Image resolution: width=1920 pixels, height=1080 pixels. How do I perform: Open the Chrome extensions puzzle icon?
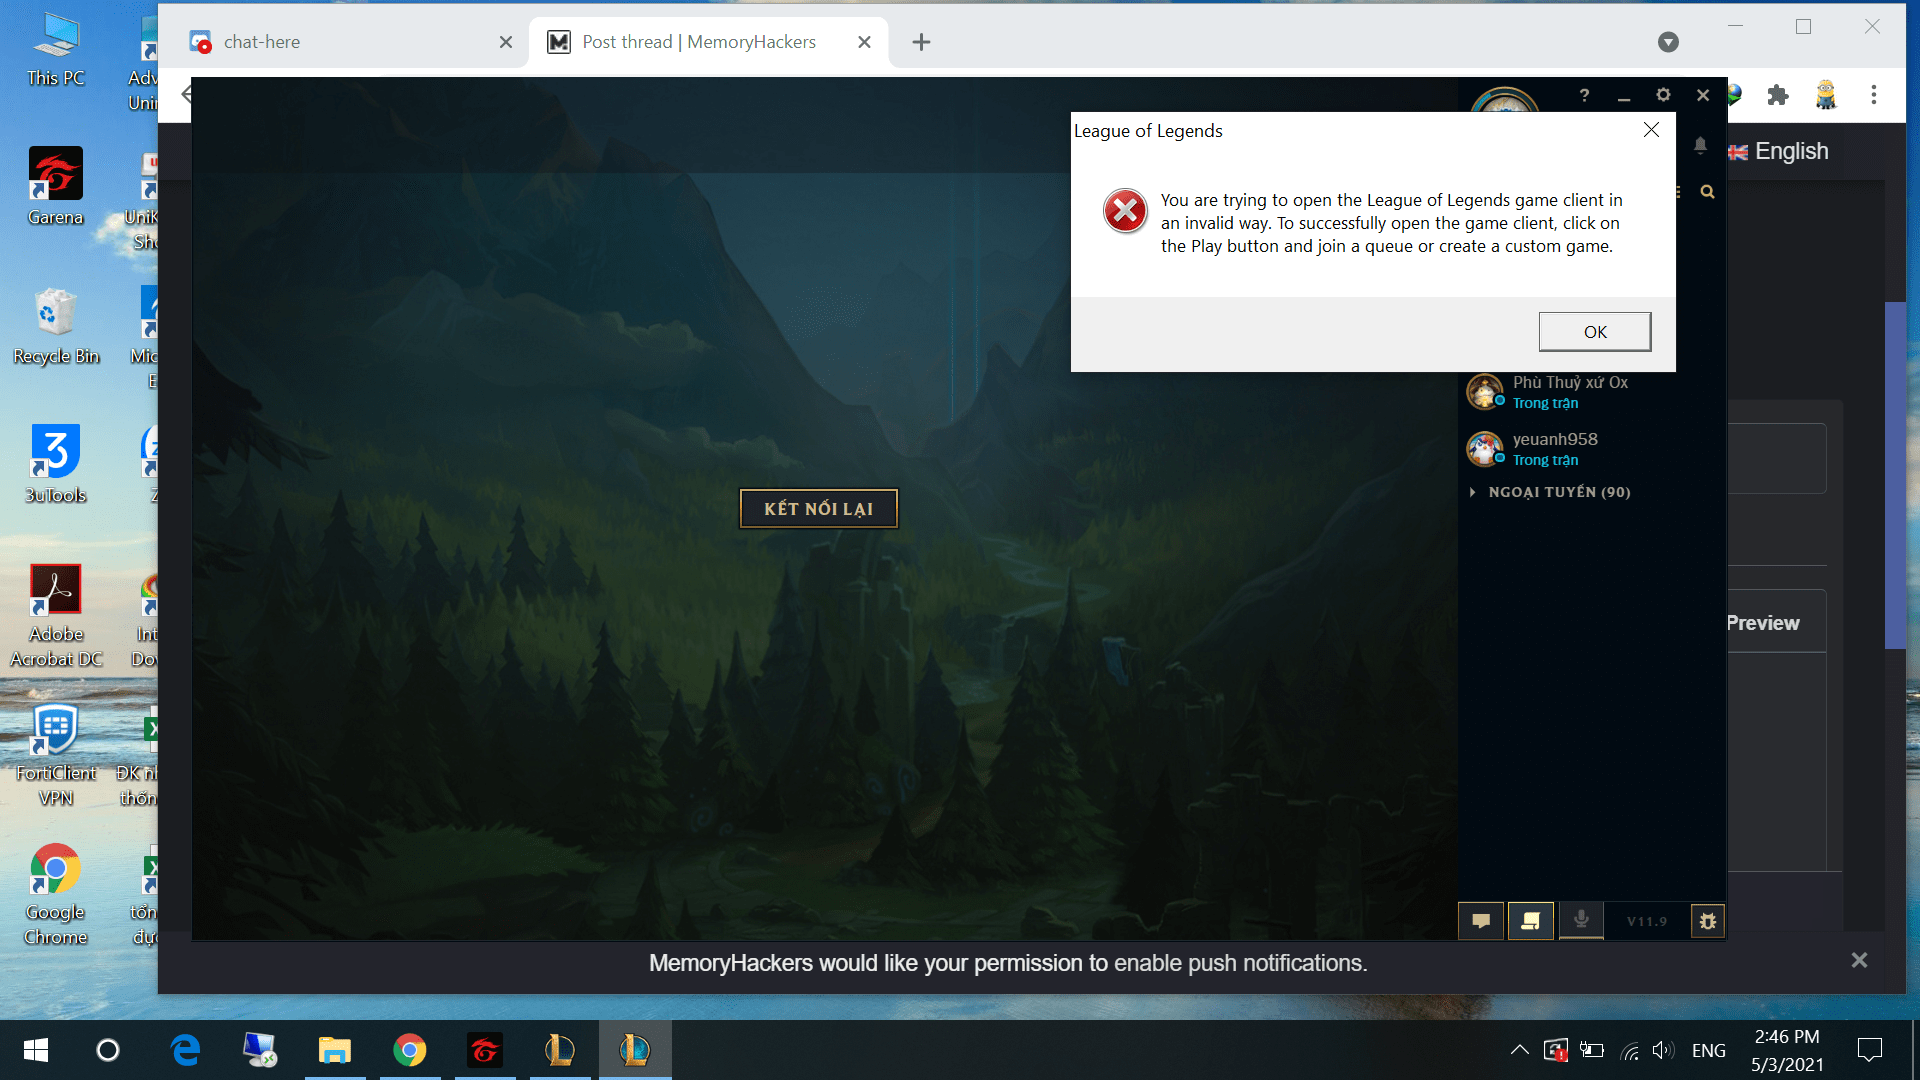click(x=1778, y=95)
